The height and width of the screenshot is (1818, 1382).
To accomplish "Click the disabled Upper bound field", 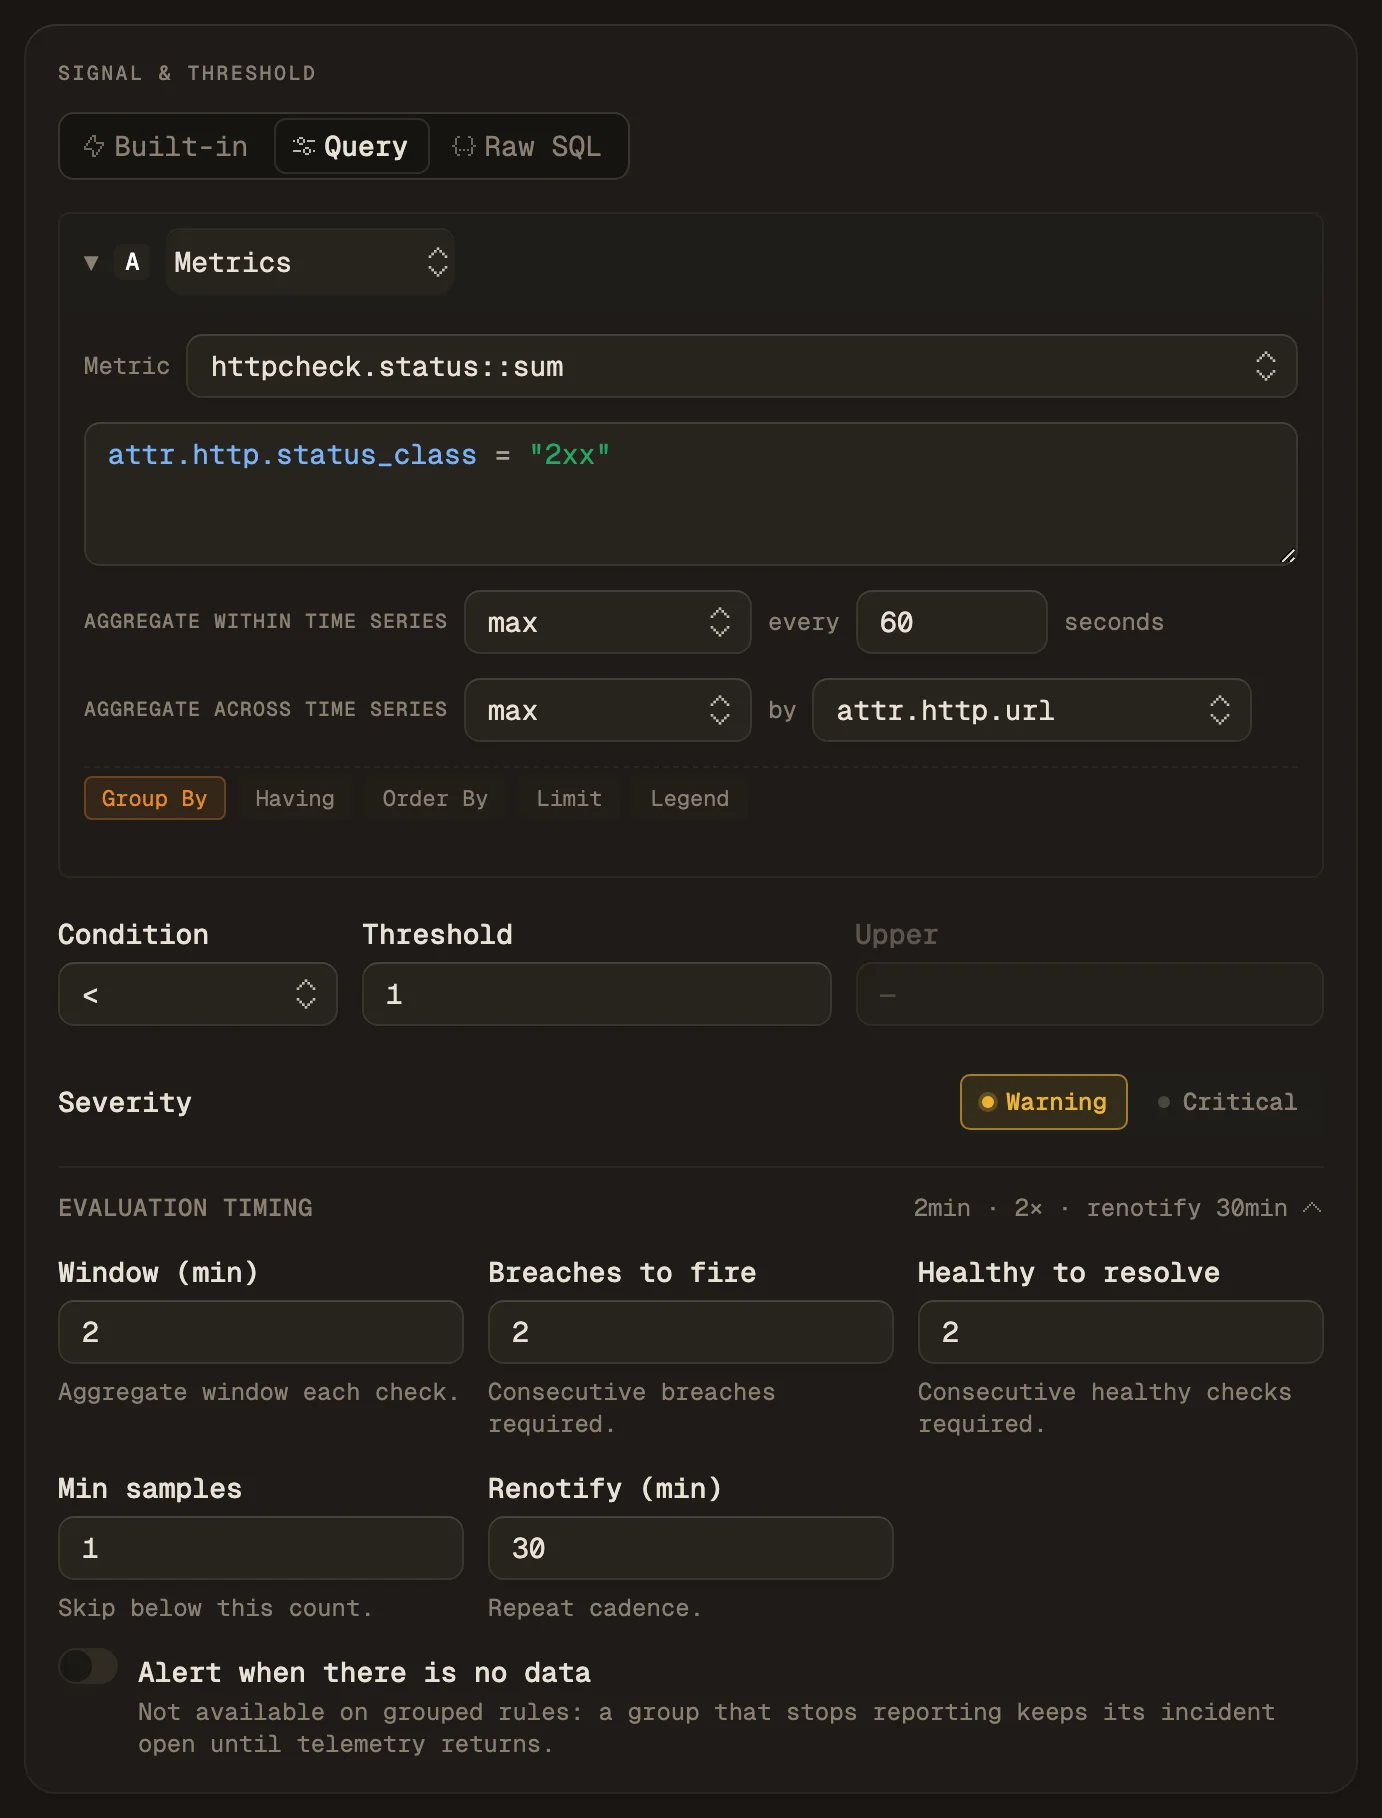I will (1089, 994).
